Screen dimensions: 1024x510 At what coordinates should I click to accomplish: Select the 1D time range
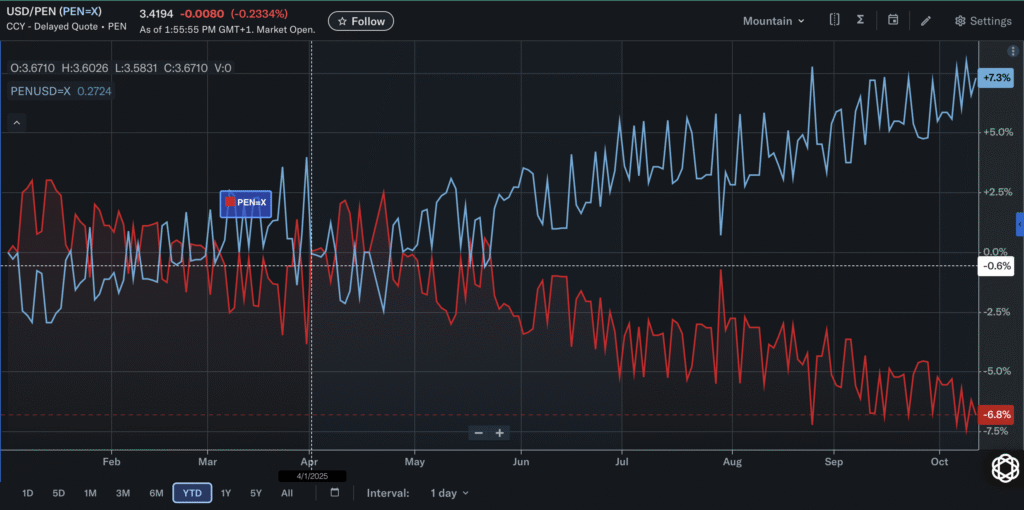27,493
